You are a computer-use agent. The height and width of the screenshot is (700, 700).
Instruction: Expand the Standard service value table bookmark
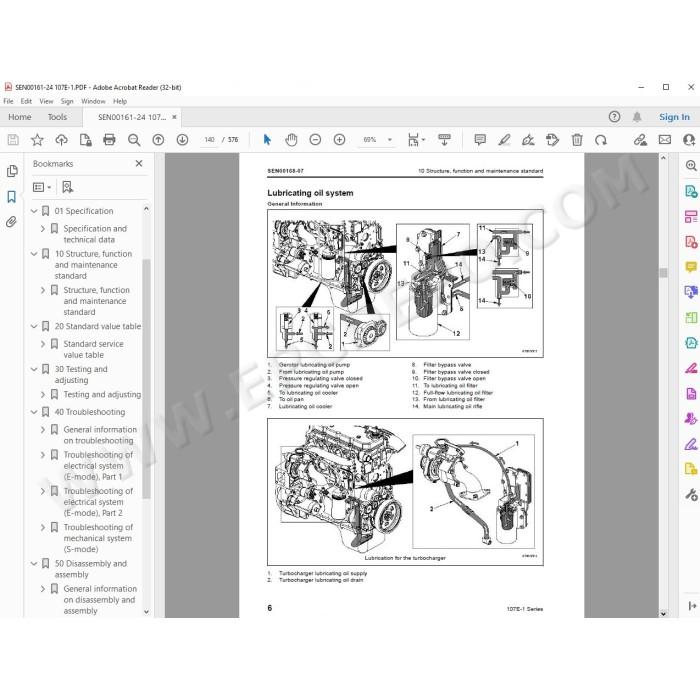click(43, 344)
